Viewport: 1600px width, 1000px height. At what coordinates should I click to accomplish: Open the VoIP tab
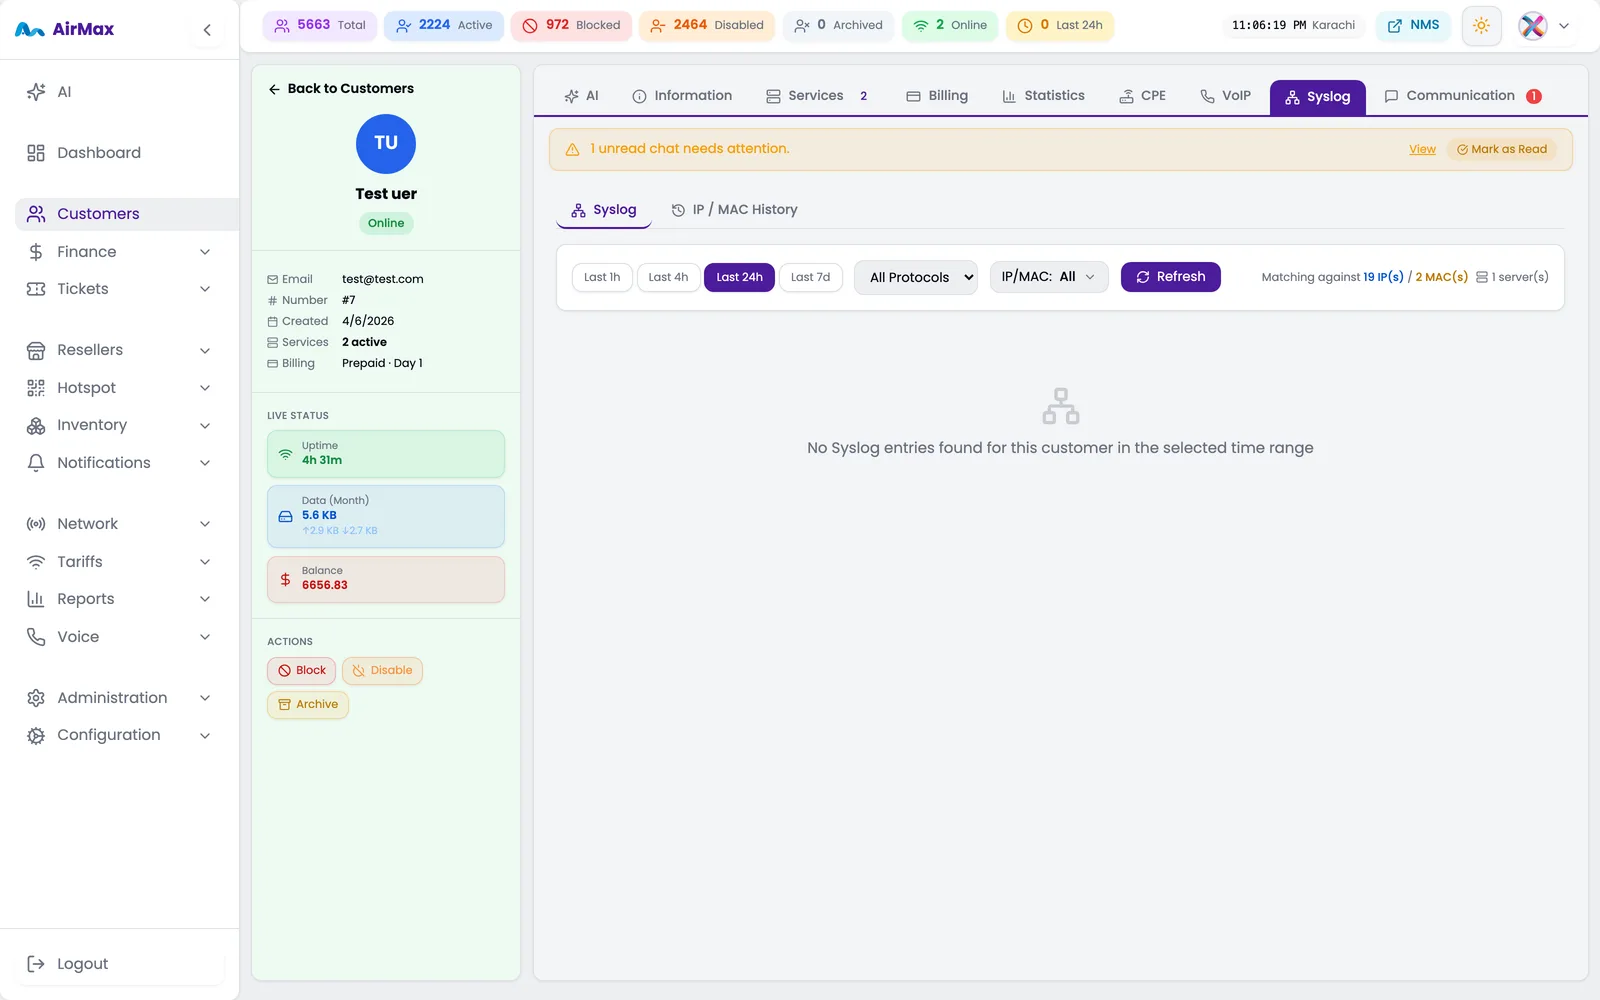(1225, 96)
